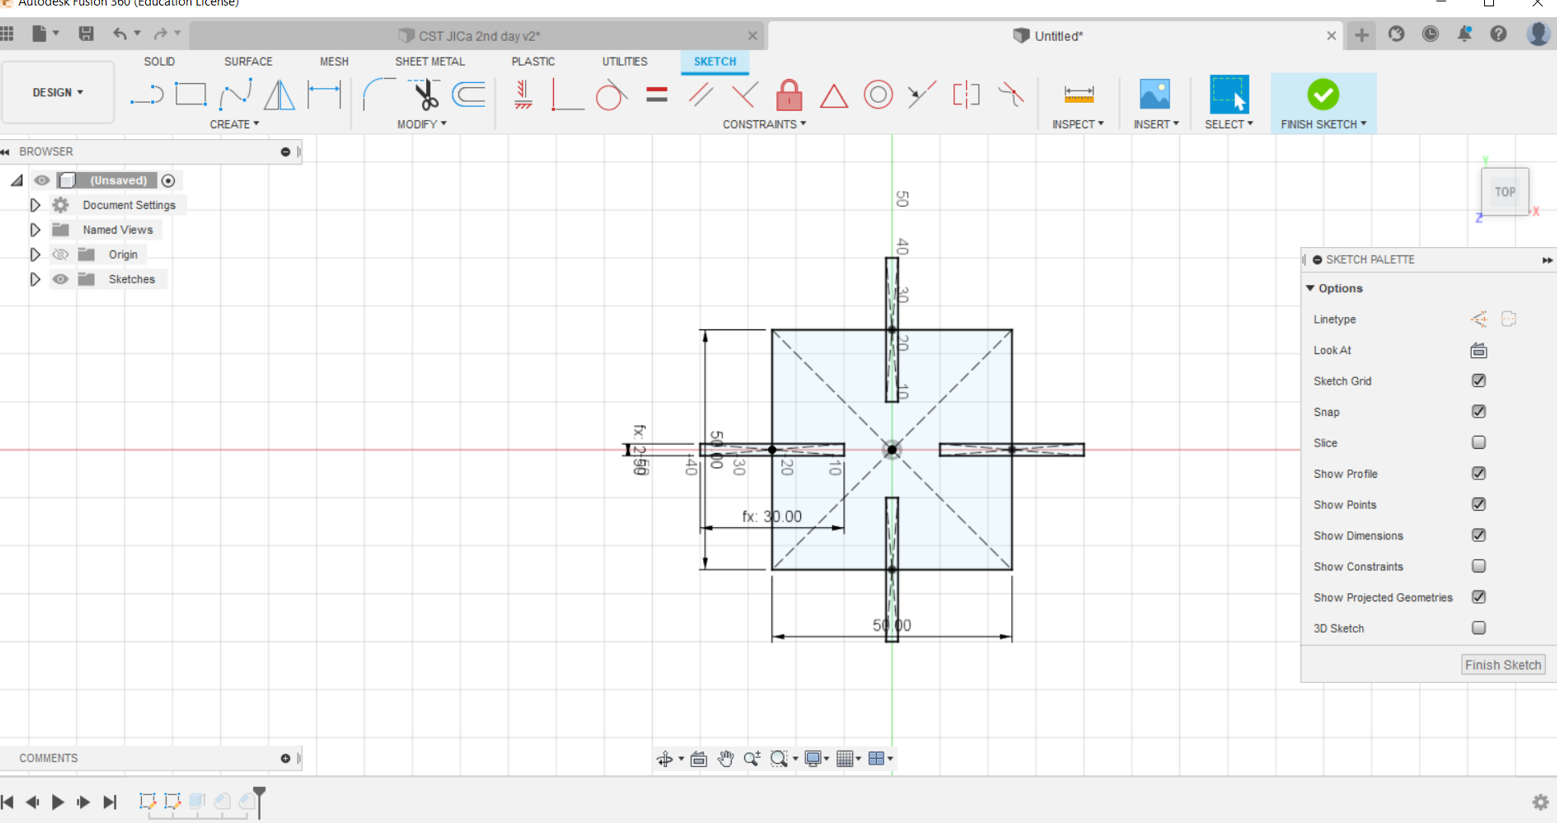The image size is (1557, 823).
Task: Click the green Finish Sketch checkmark
Action: [x=1322, y=95]
